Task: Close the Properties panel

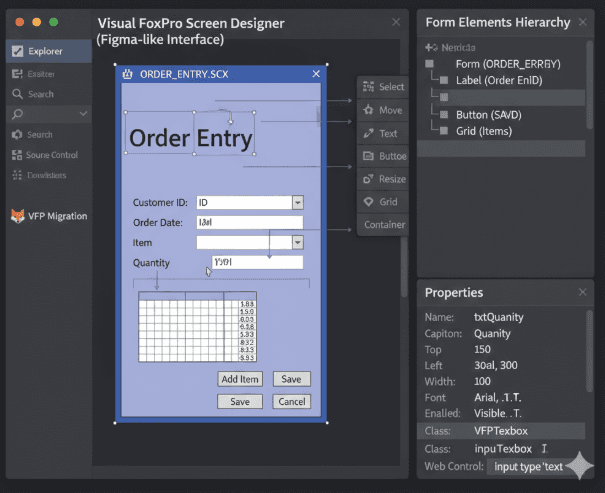Action: coord(583,292)
